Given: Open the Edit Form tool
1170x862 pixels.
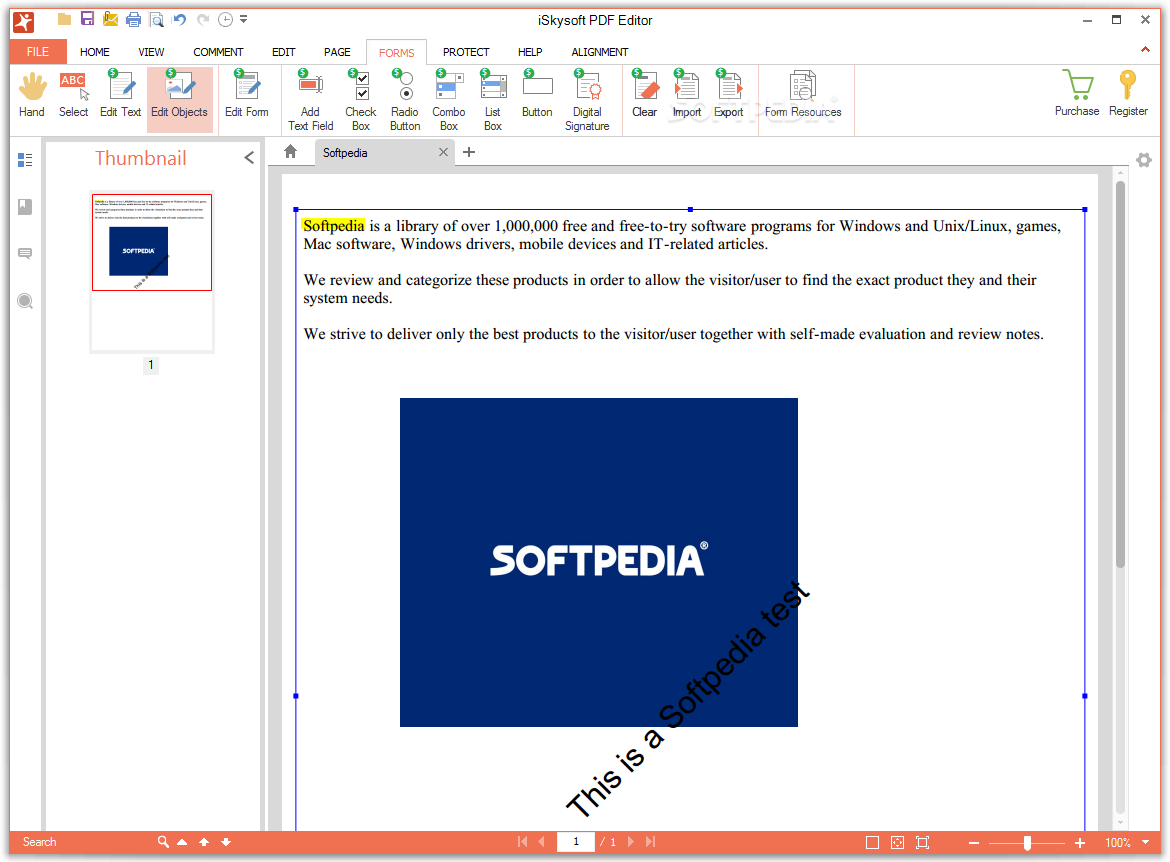Looking at the screenshot, I should point(246,96).
